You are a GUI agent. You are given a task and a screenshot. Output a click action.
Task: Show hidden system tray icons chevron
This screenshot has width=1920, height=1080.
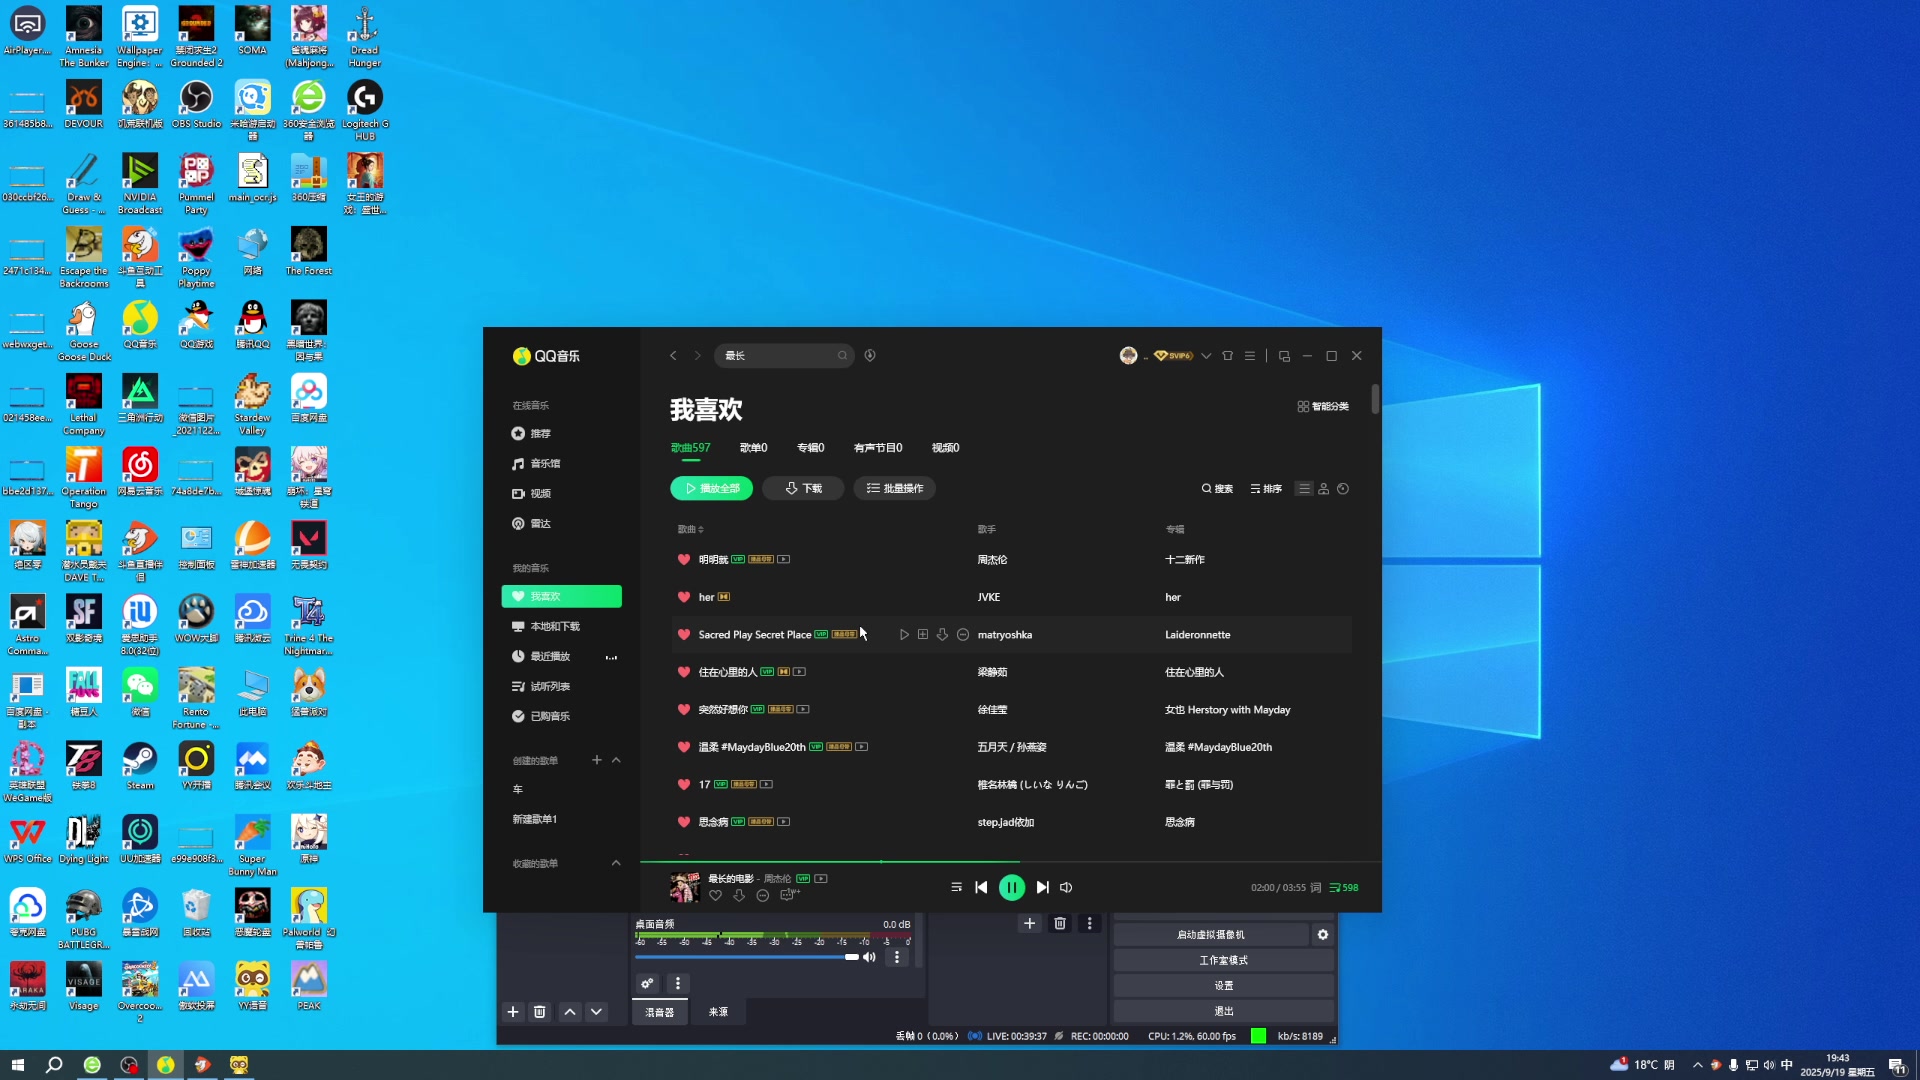(x=1697, y=1065)
